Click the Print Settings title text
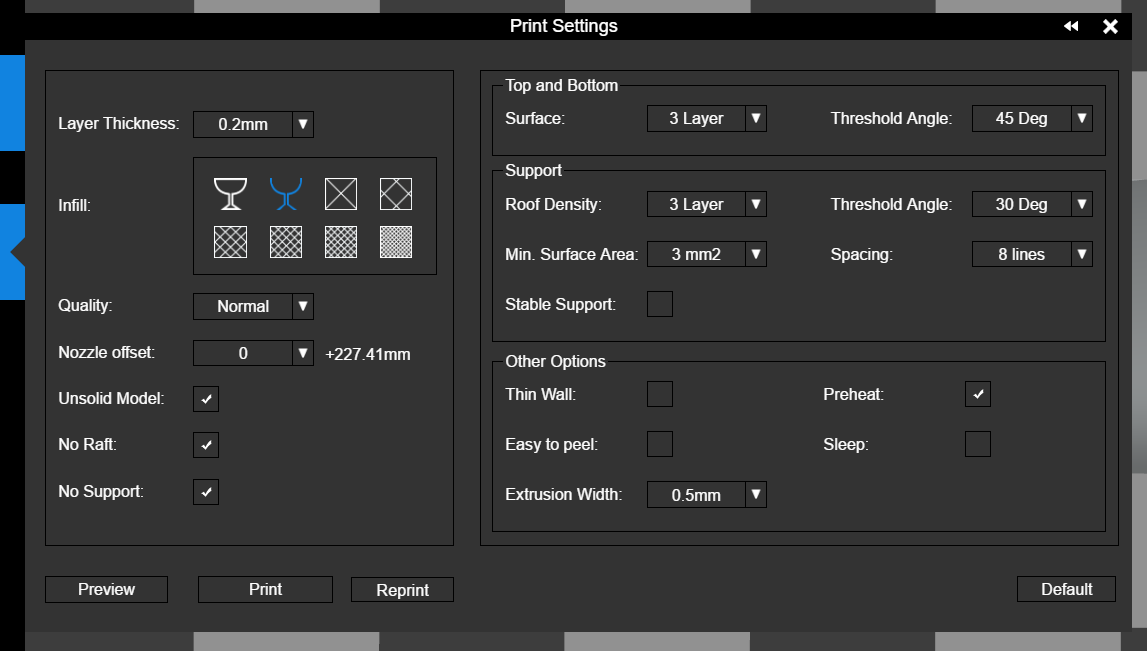Image resolution: width=1147 pixels, height=651 pixels. tap(564, 26)
